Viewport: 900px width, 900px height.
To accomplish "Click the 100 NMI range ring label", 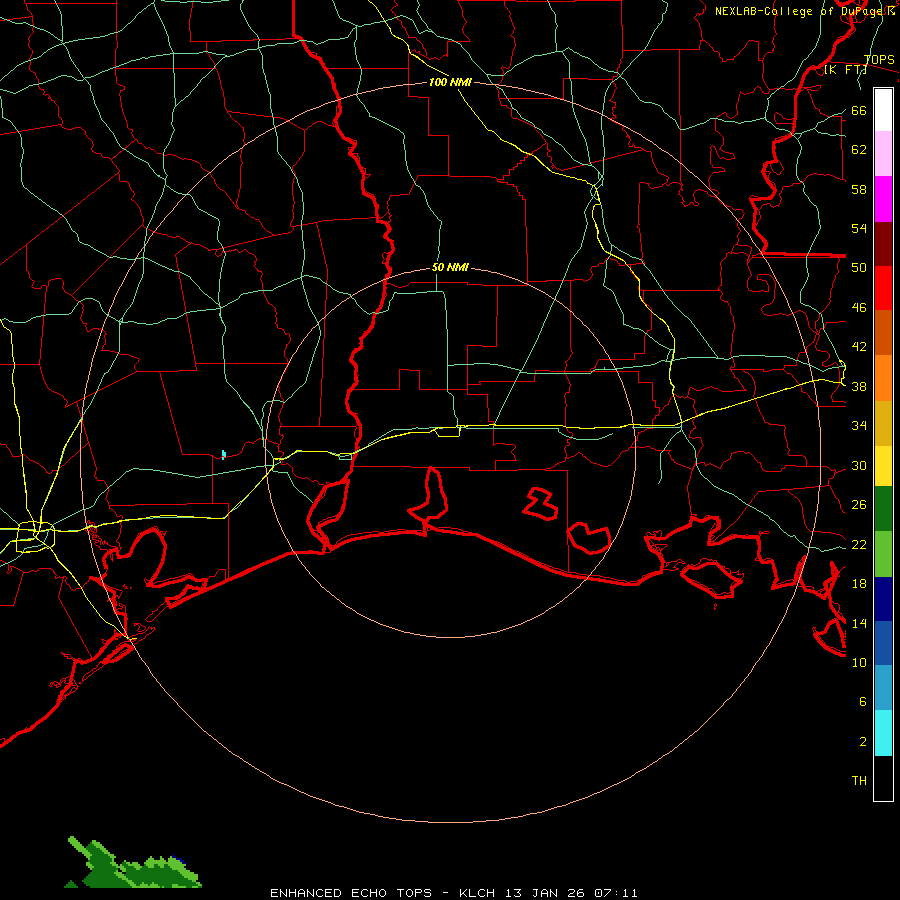I will pyautogui.click(x=450, y=82).
